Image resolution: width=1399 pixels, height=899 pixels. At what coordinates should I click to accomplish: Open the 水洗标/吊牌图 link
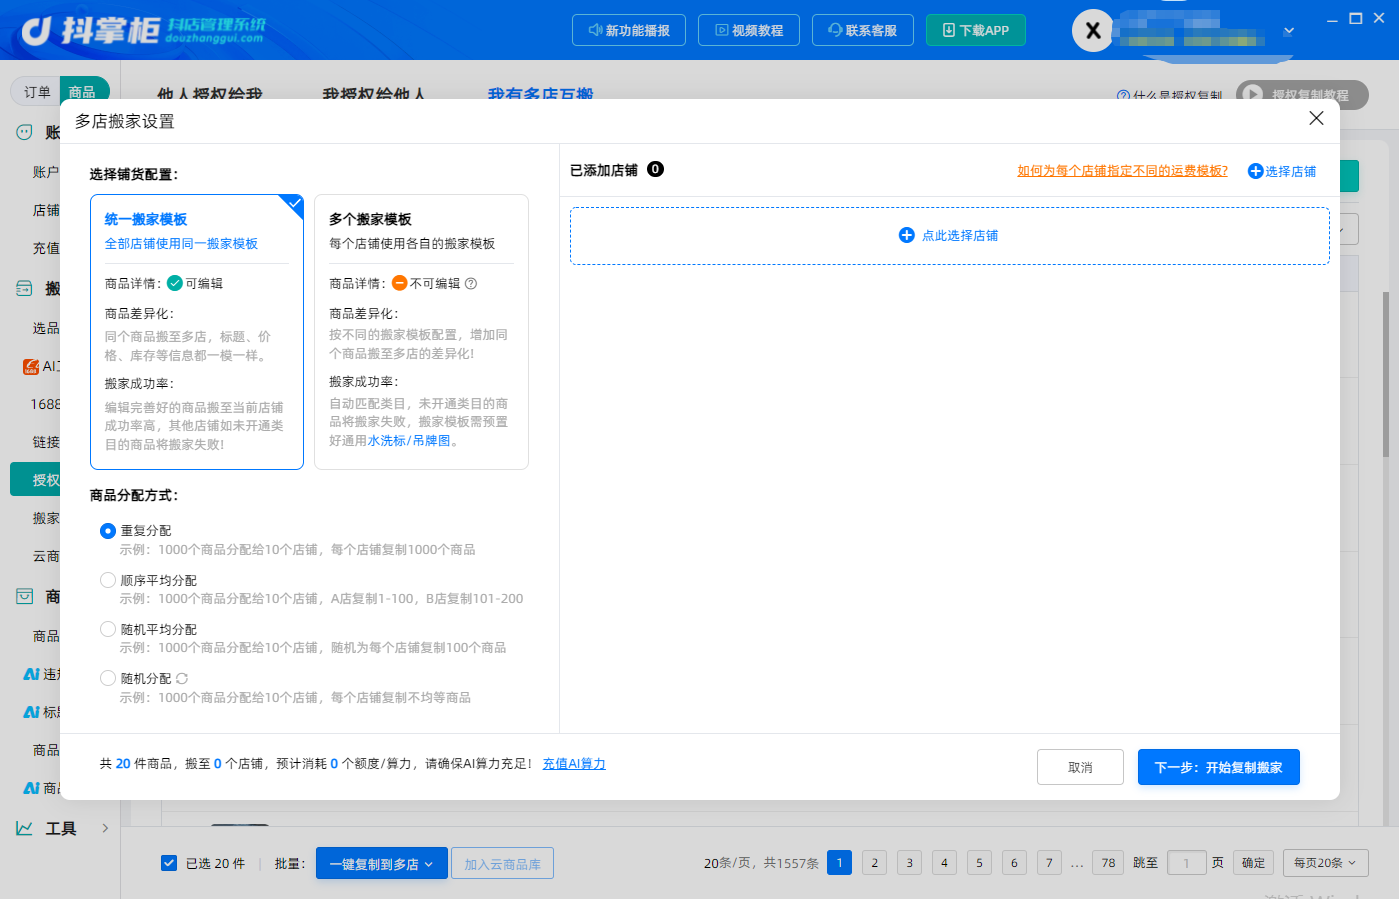[409, 441]
